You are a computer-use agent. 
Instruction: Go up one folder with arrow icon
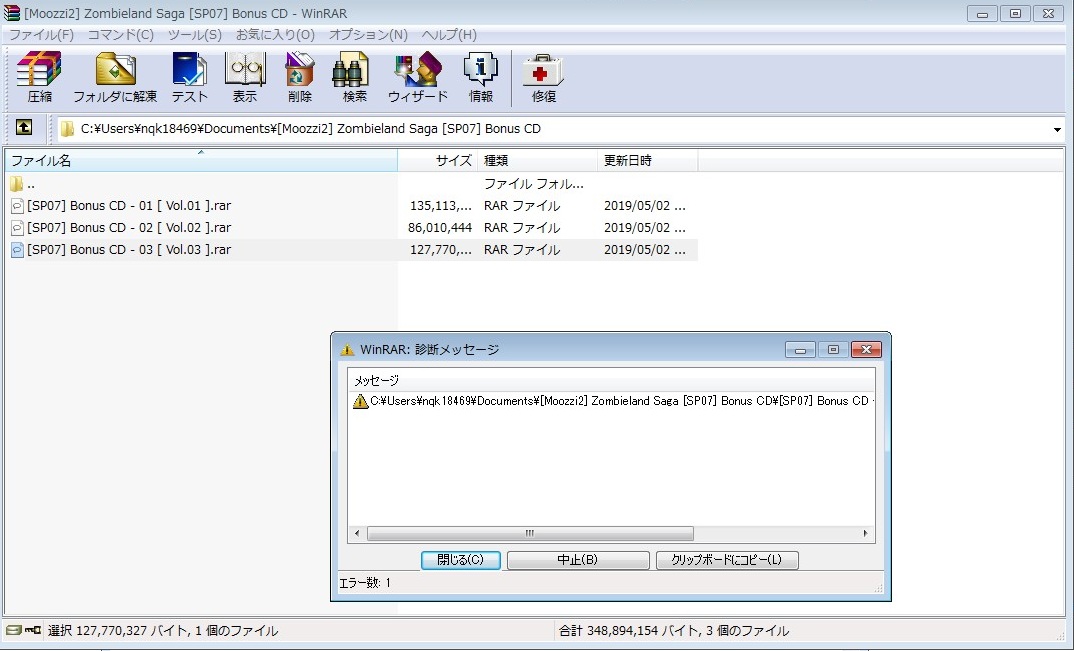(24, 127)
